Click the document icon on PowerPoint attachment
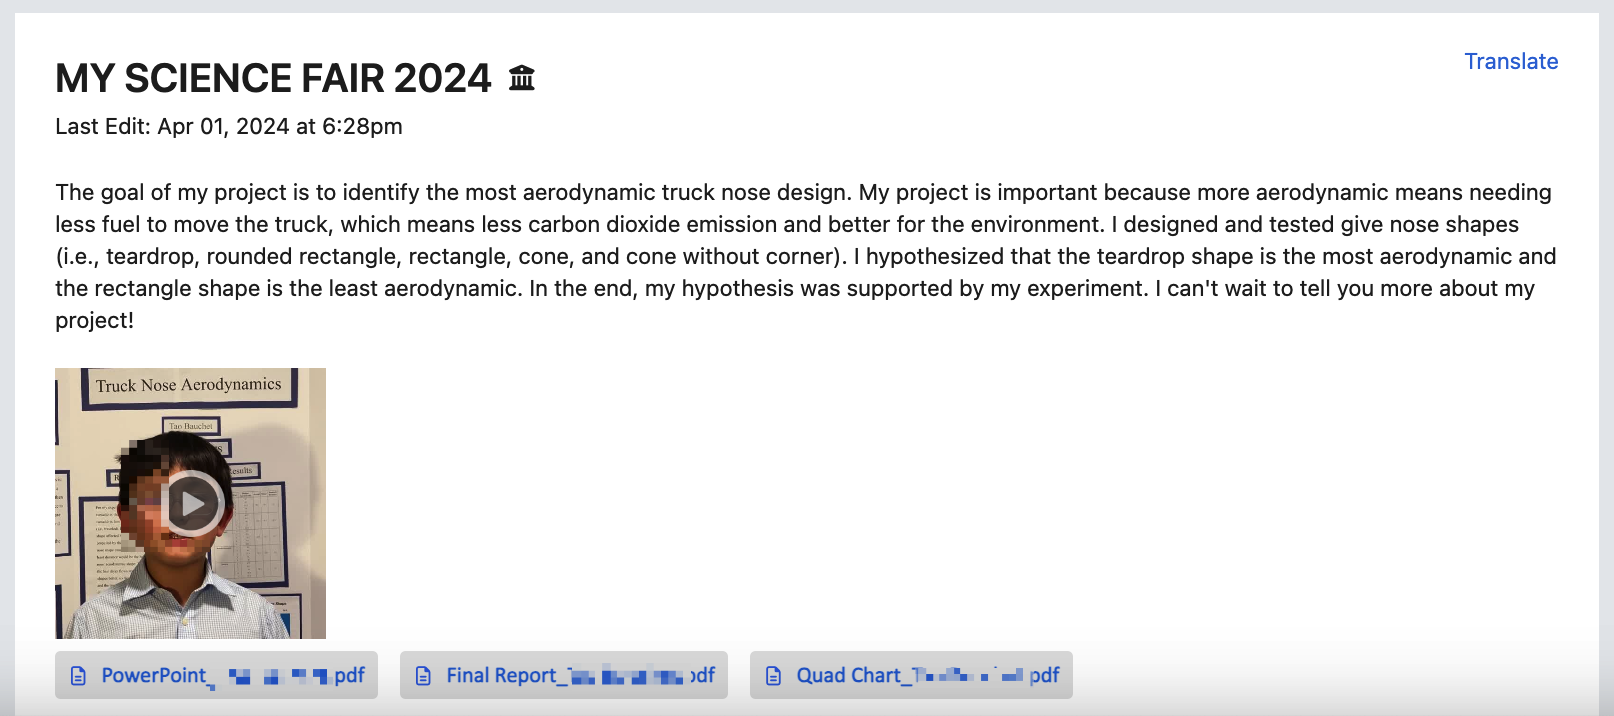The width and height of the screenshot is (1614, 716). click(x=78, y=676)
